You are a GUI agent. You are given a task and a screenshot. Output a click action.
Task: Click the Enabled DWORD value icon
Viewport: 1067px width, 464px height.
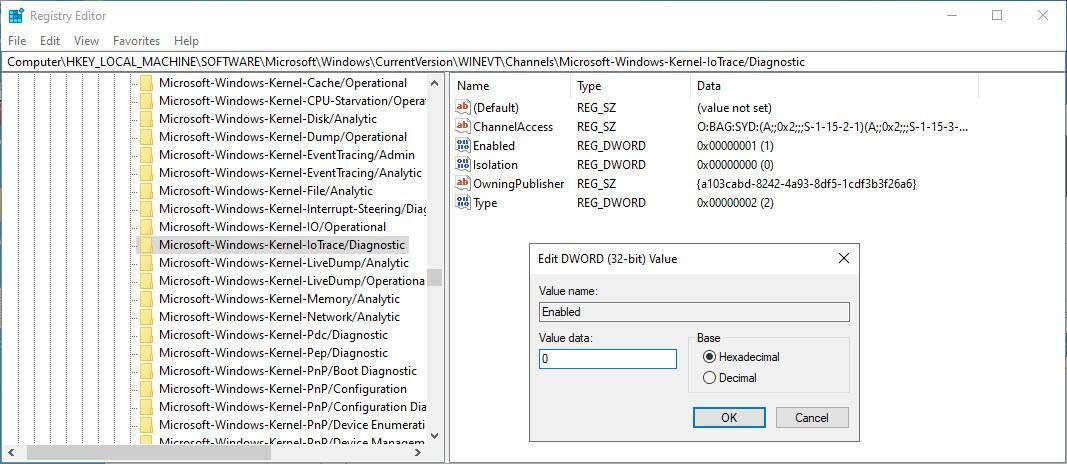pyautogui.click(x=462, y=146)
